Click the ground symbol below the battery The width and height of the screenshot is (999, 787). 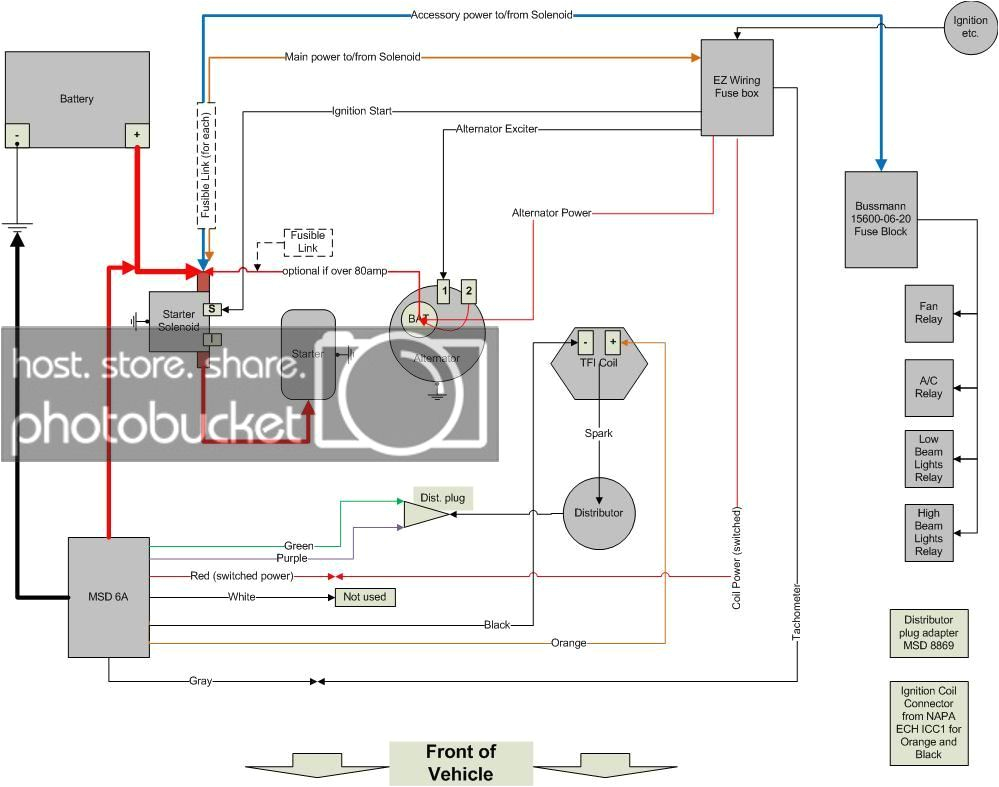(17, 232)
